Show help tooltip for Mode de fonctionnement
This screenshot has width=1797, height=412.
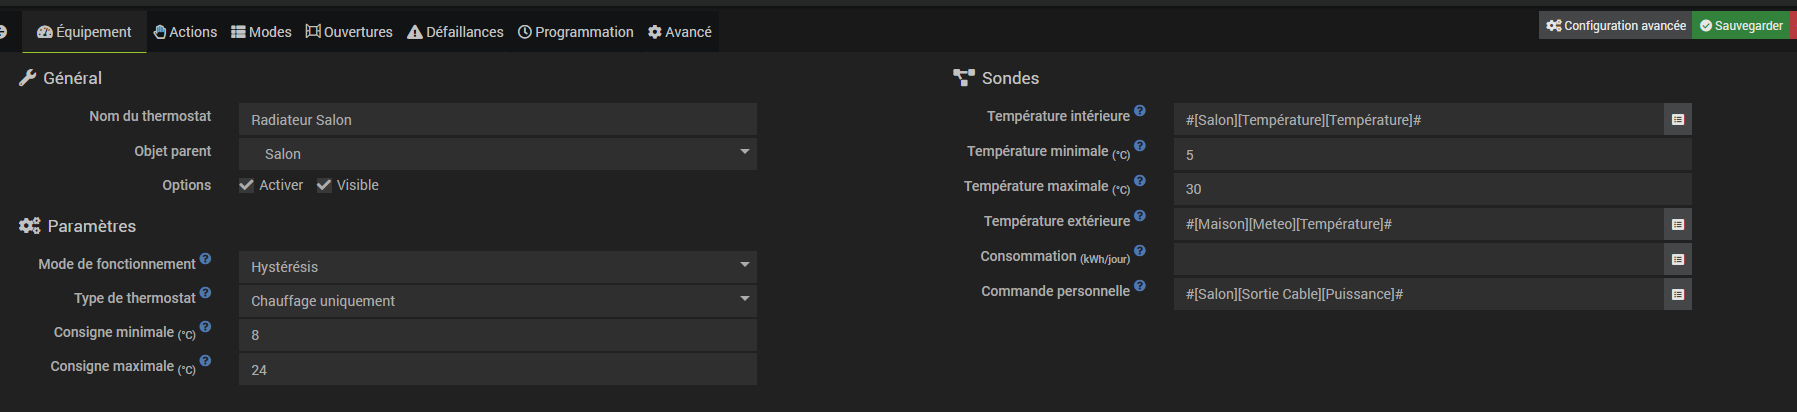205,259
